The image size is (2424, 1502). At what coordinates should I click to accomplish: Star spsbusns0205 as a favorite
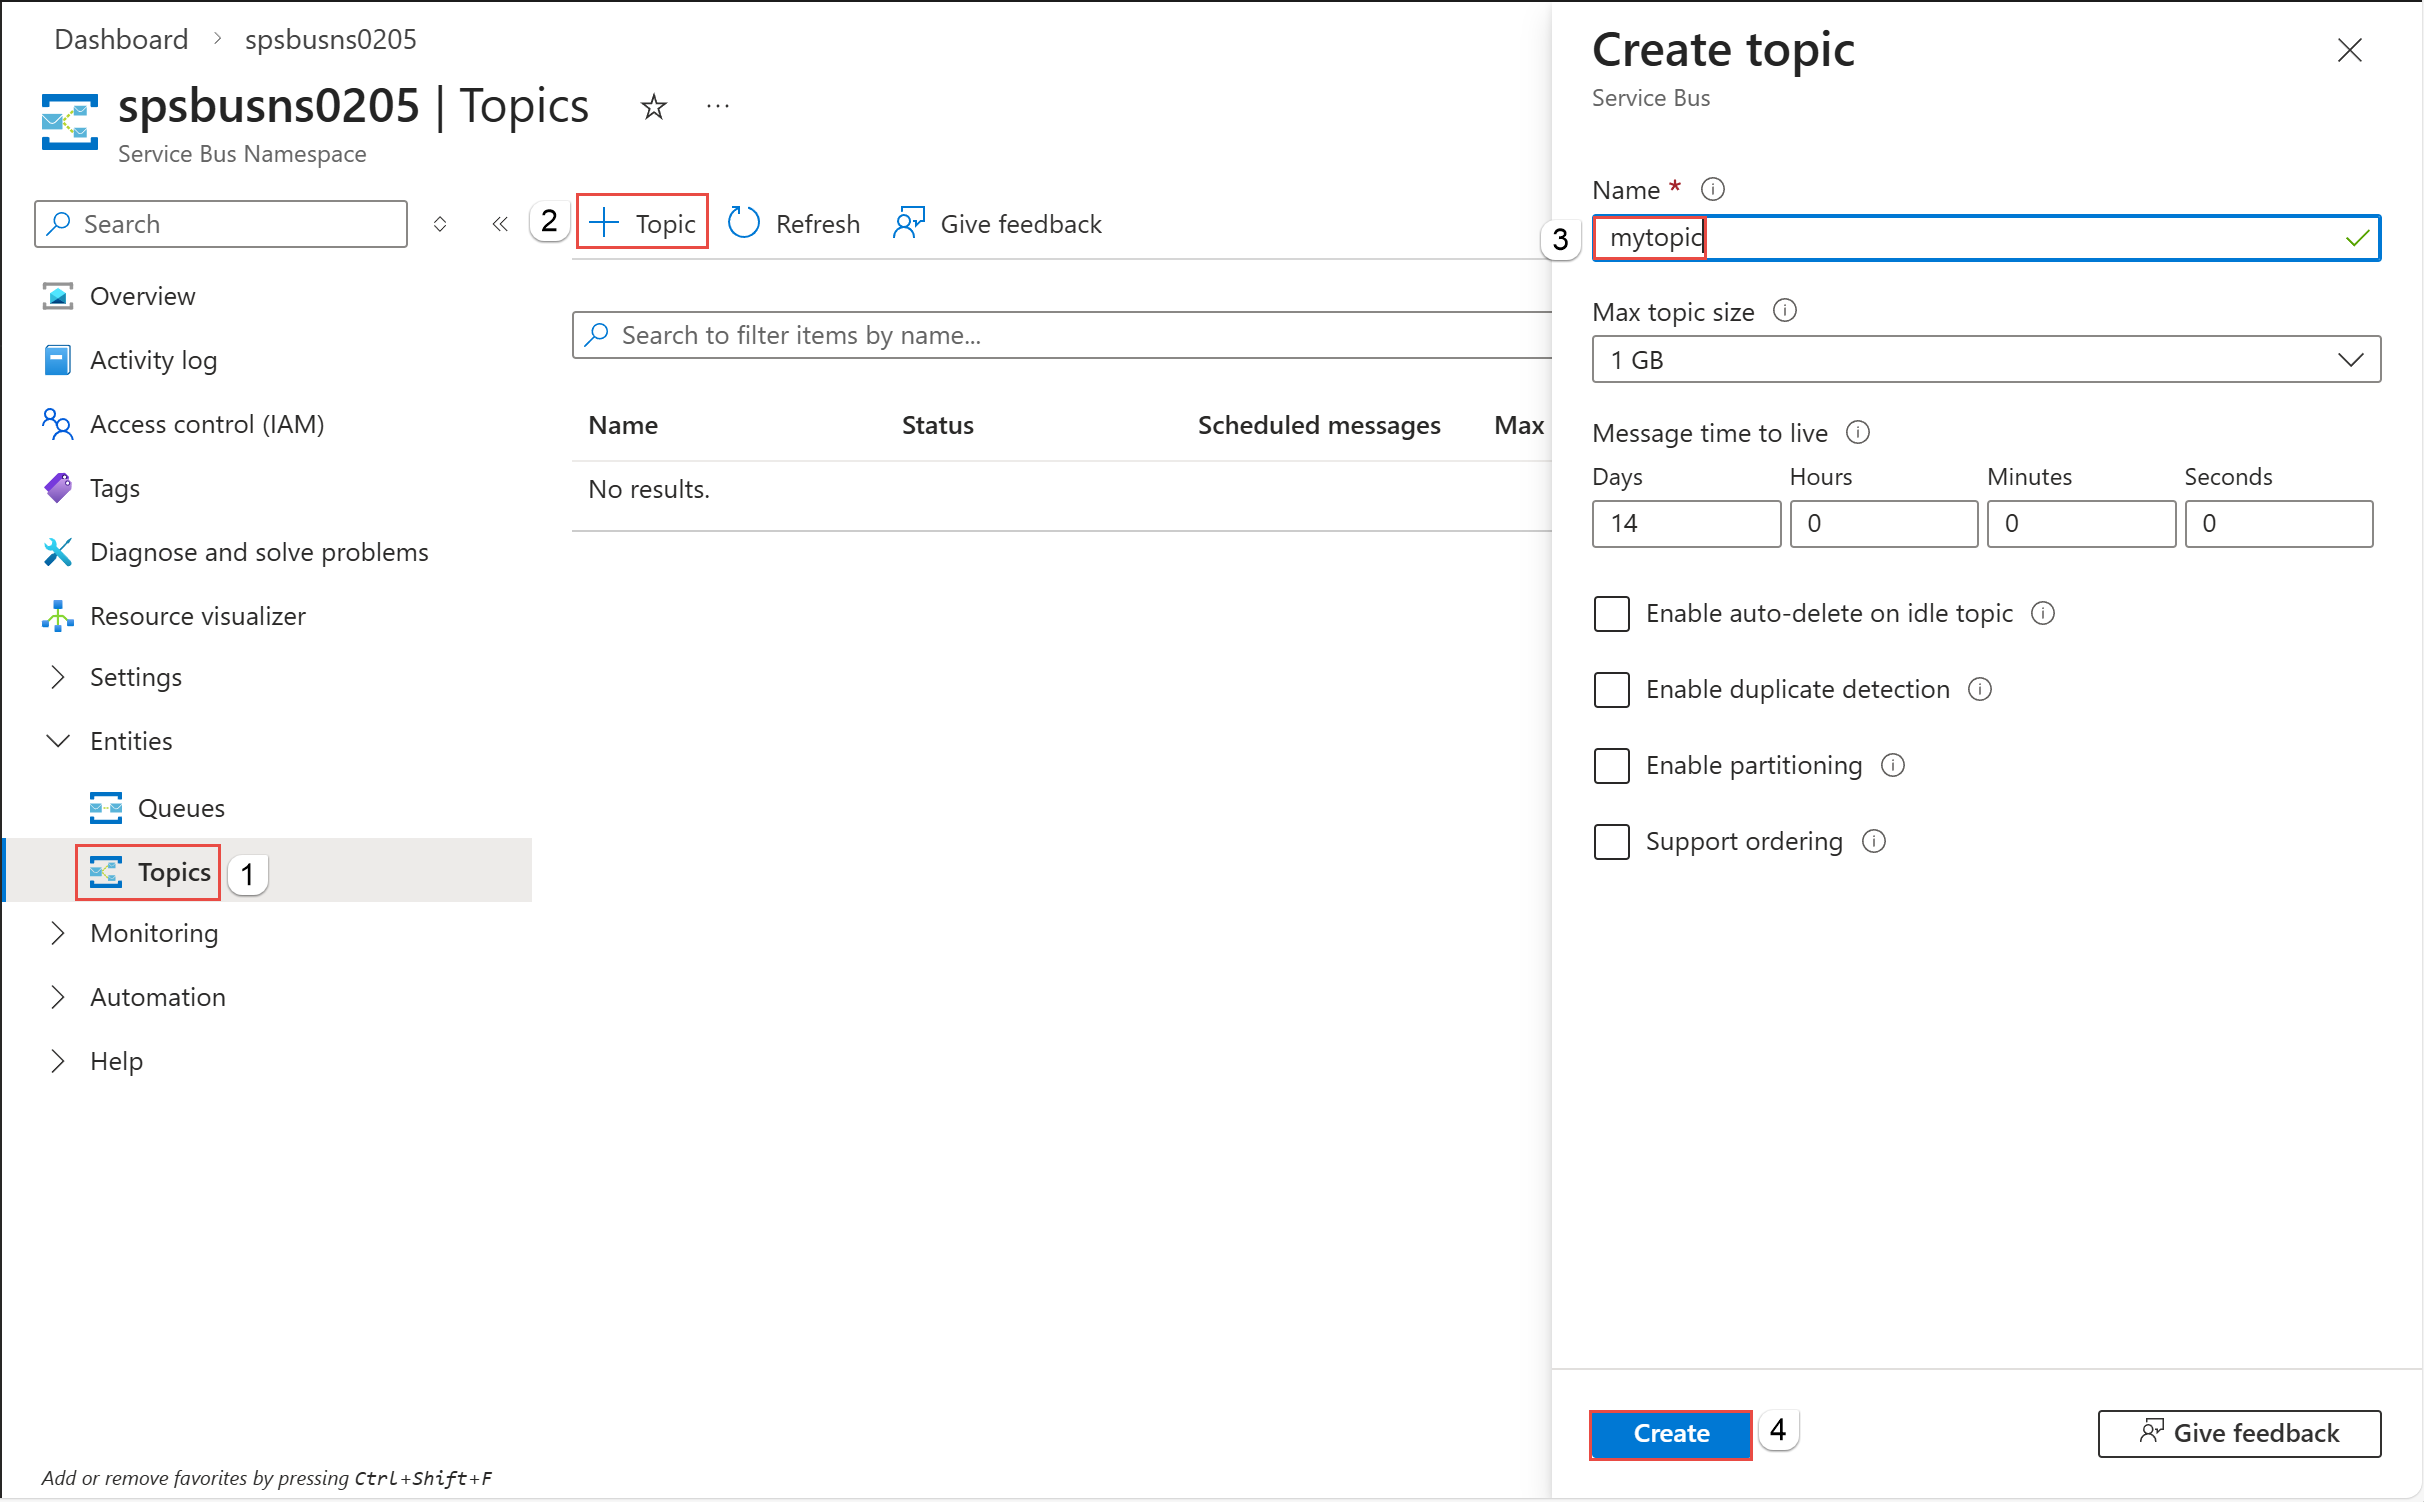(653, 107)
